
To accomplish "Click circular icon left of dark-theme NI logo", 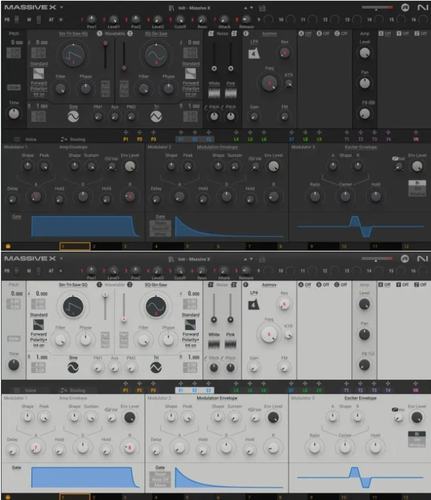I will 405,7.
